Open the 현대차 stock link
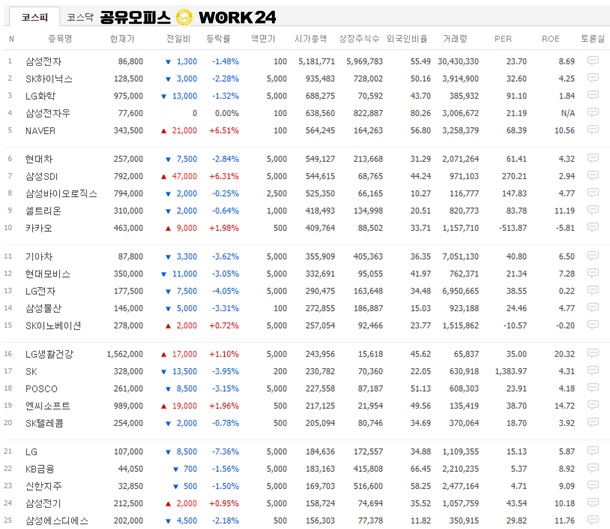This screenshot has width=610, height=529. pos(39,159)
